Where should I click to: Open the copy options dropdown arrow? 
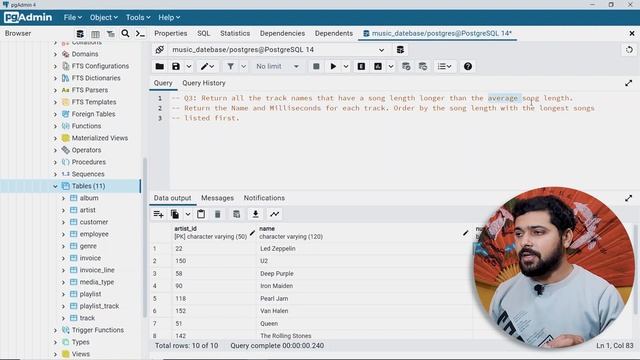coord(188,214)
